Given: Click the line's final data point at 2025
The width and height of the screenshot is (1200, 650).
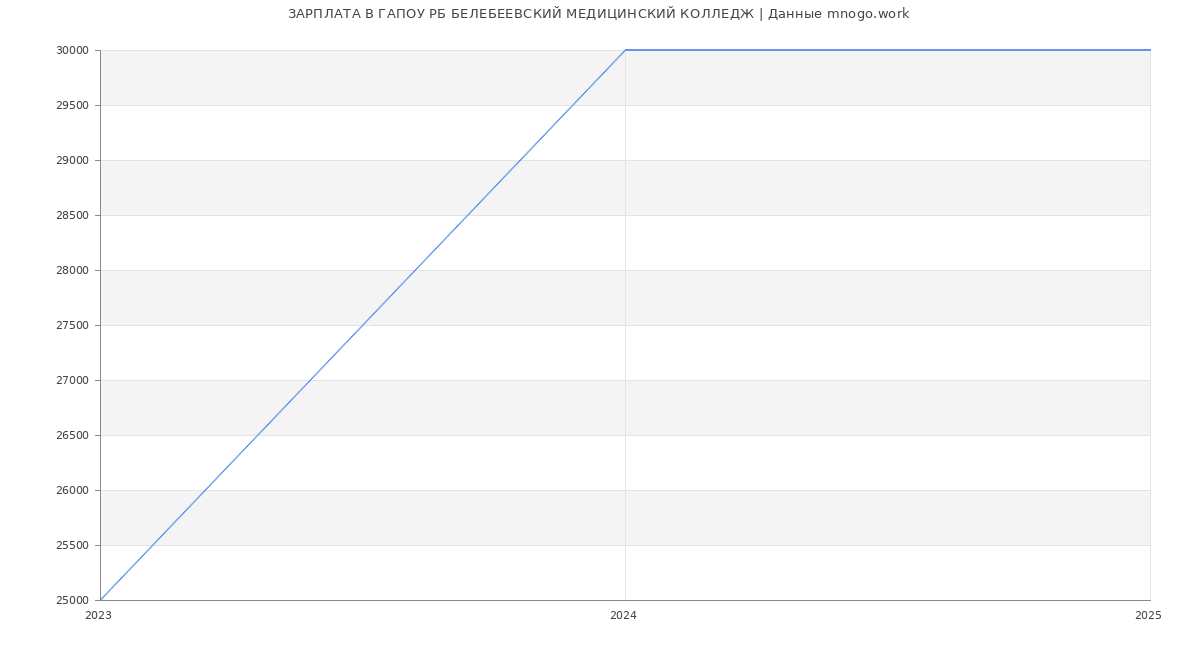Looking at the screenshot, I should click(x=1150, y=50).
